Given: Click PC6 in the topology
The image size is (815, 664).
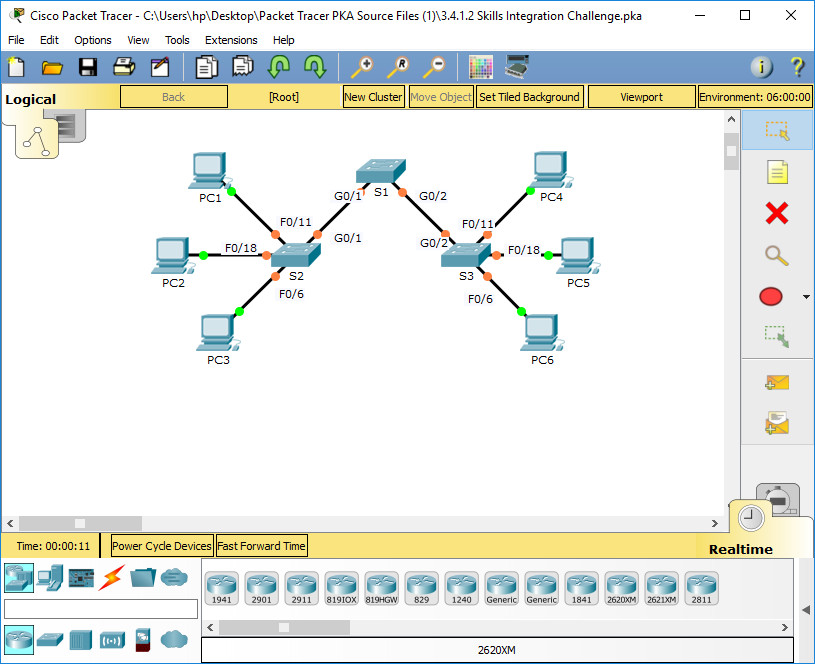Looking at the screenshot, I should (542, 333).
